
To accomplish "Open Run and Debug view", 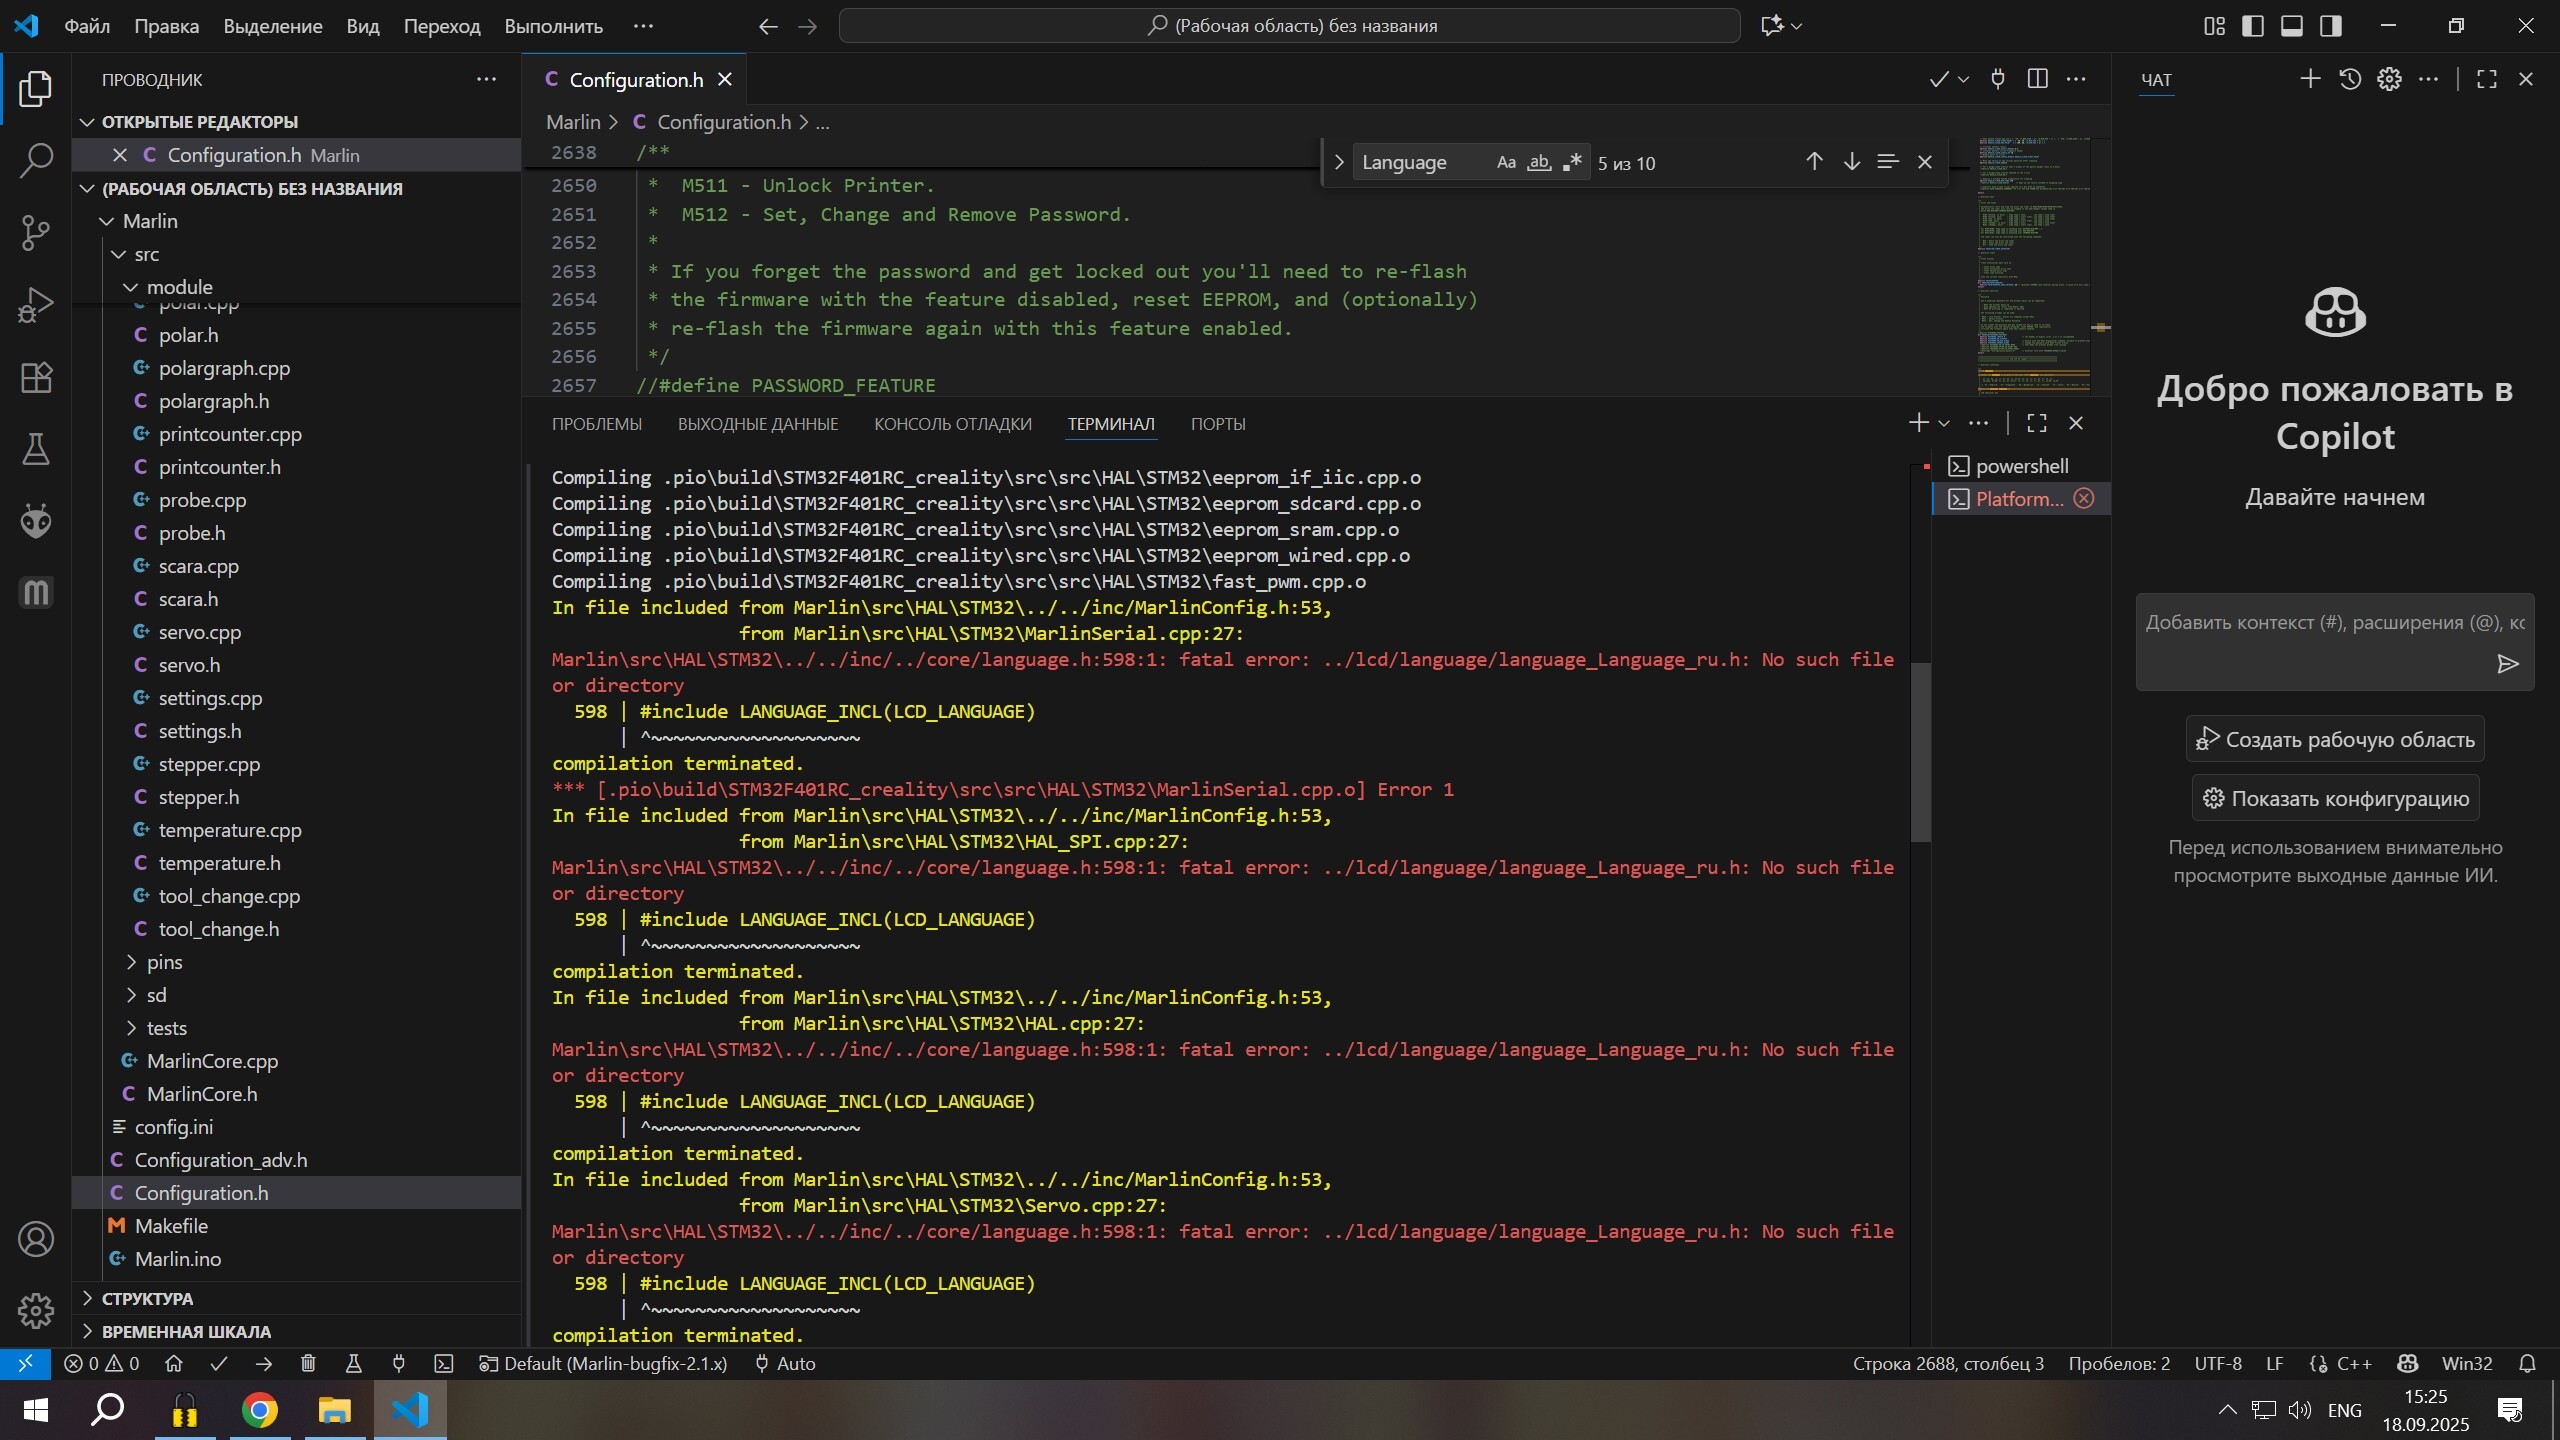I will 36,305.
